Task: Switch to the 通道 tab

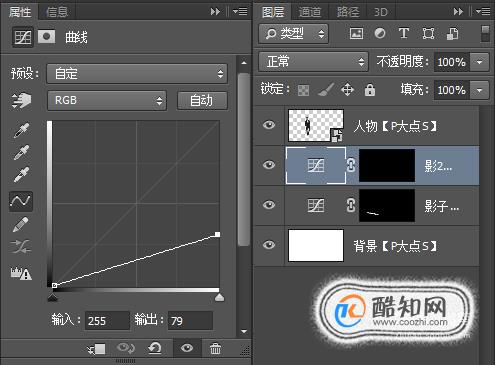Action: pyautogui.click(x=309, y=12)
